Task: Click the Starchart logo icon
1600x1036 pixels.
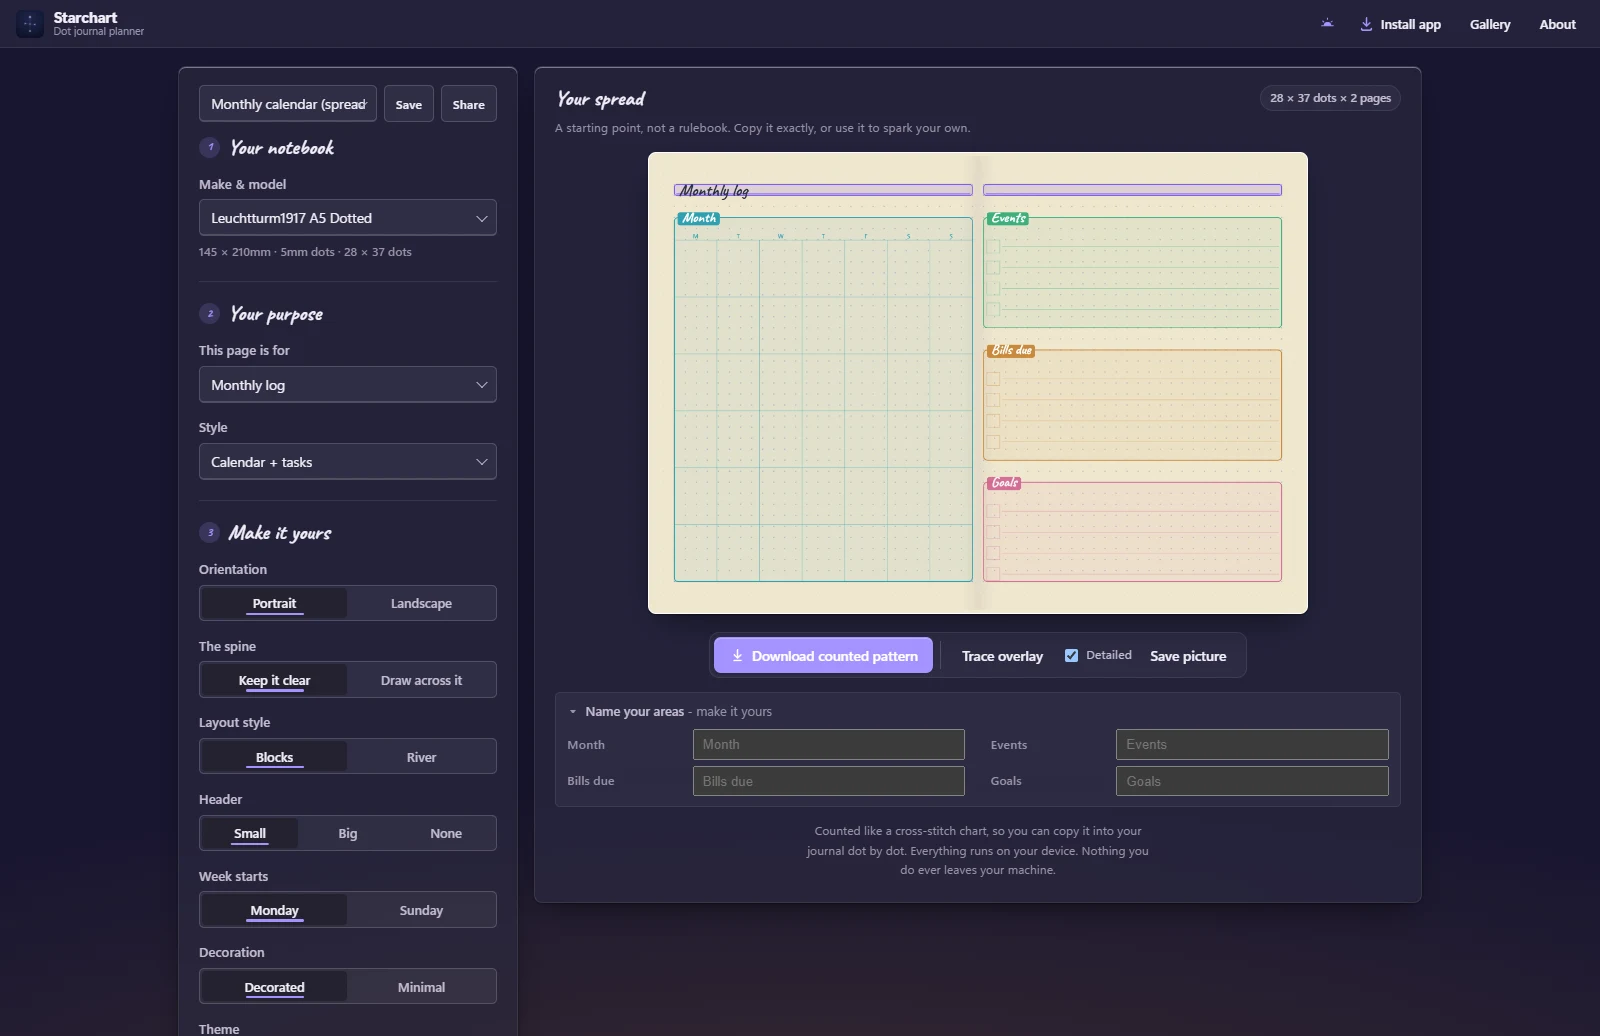Action: click(x=30, y=24)
